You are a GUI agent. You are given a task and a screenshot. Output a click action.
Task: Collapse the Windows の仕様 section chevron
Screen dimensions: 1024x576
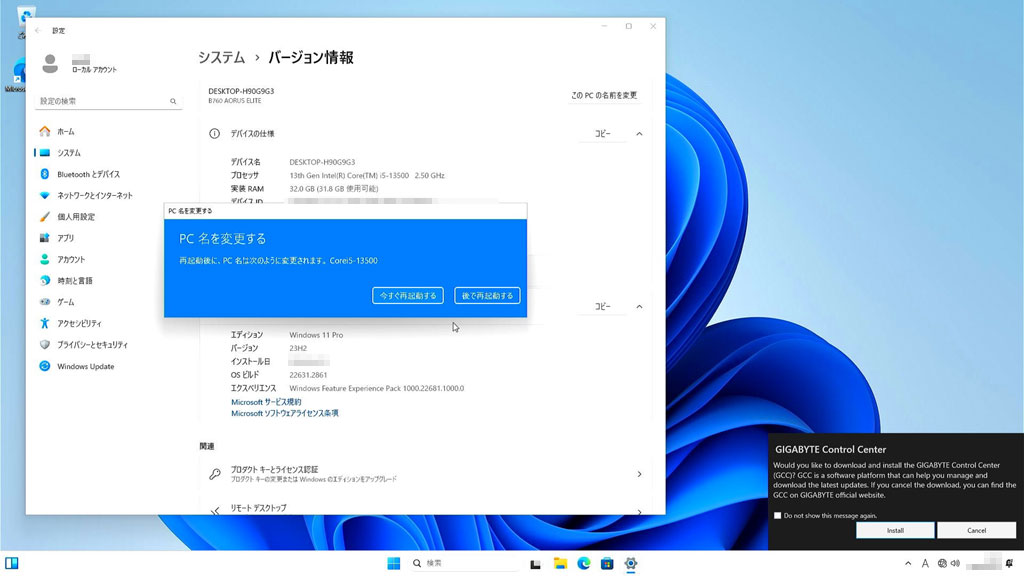coord(639,306)
